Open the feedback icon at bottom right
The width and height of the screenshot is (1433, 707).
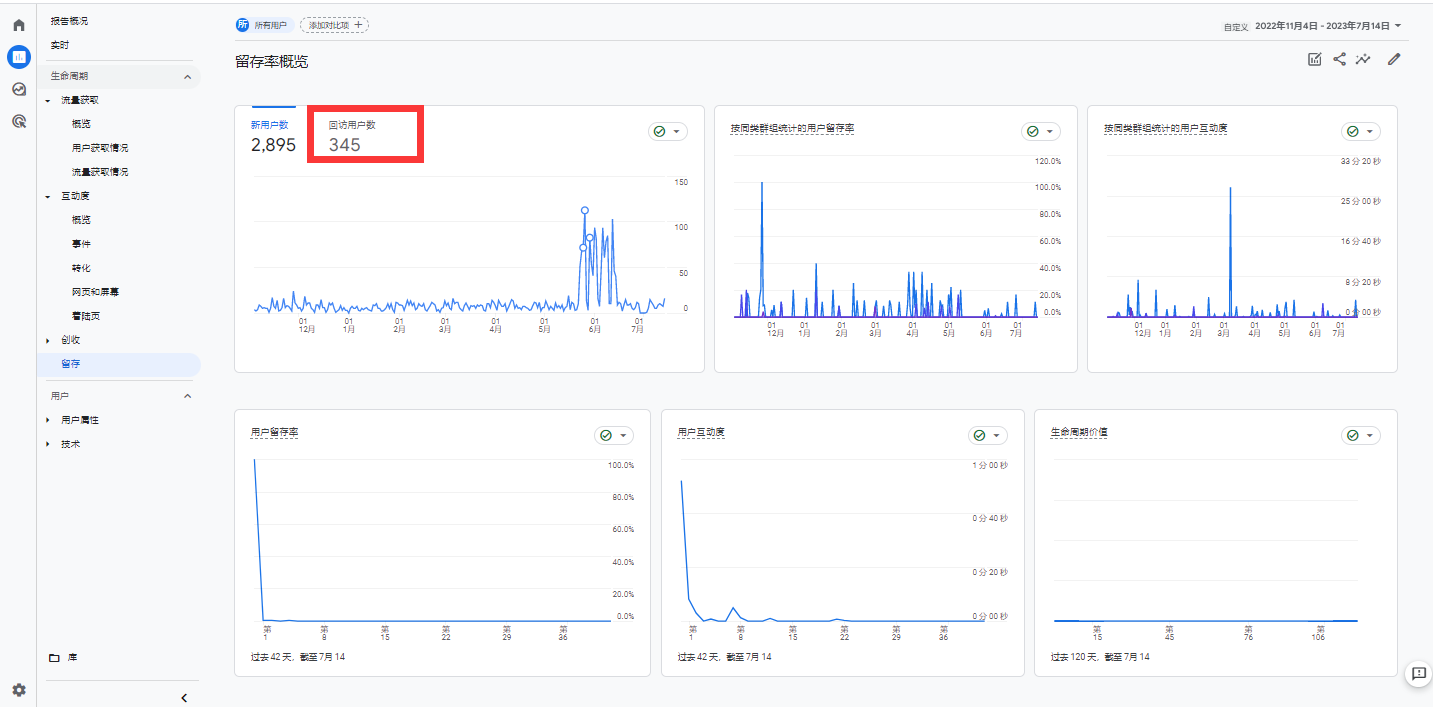(x=1418, y=674)
